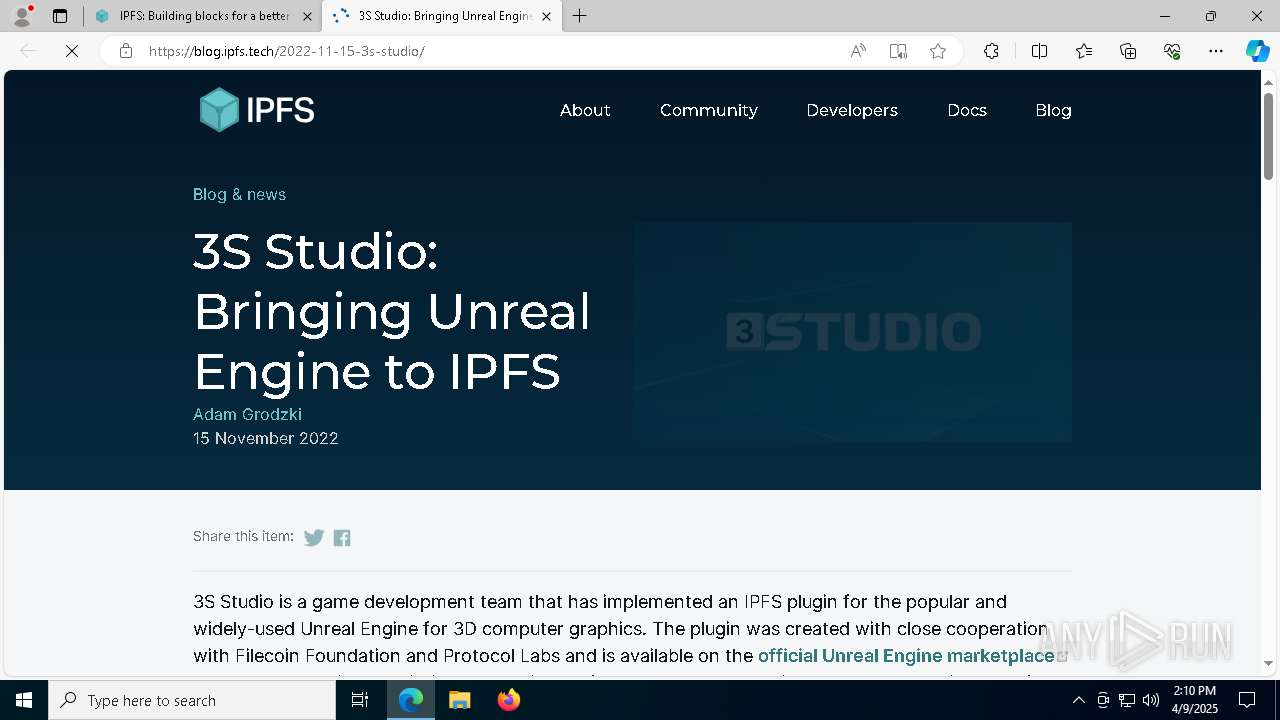
Task: Open the network status icon
Action: [x=1127, y=700]
